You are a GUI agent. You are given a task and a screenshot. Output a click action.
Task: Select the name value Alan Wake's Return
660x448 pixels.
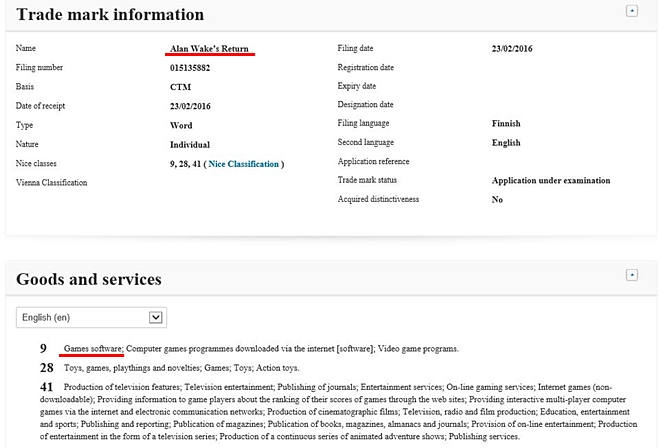pos(209,48)
